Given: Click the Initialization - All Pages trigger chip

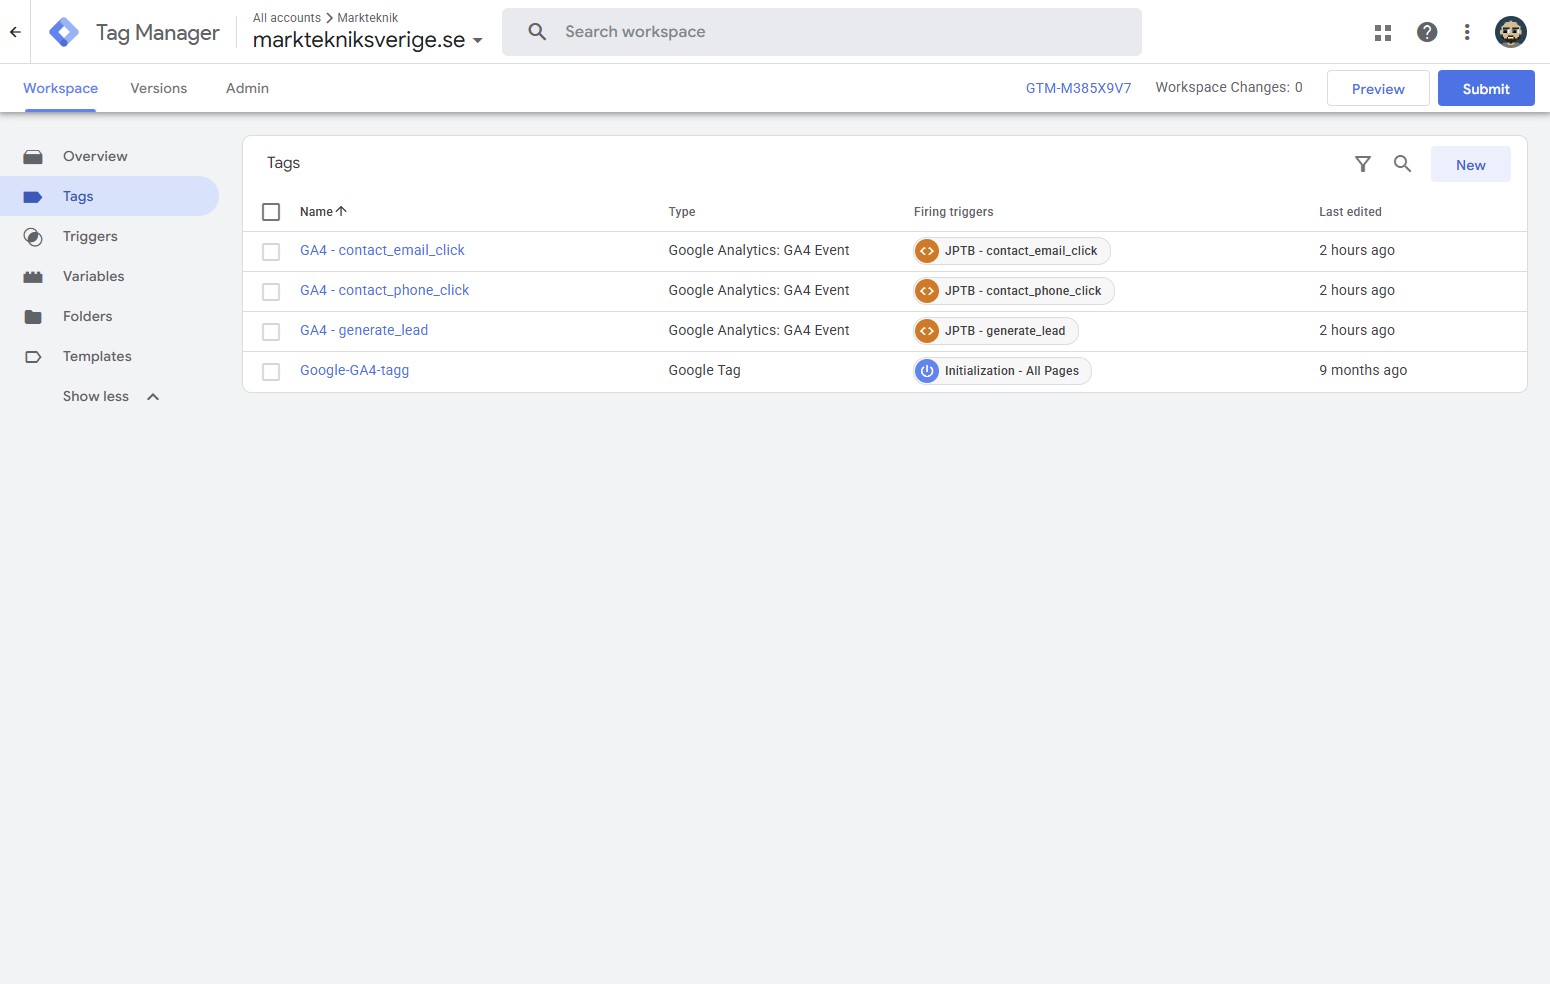Looking at the screenshot, I should coord(1003,371).
